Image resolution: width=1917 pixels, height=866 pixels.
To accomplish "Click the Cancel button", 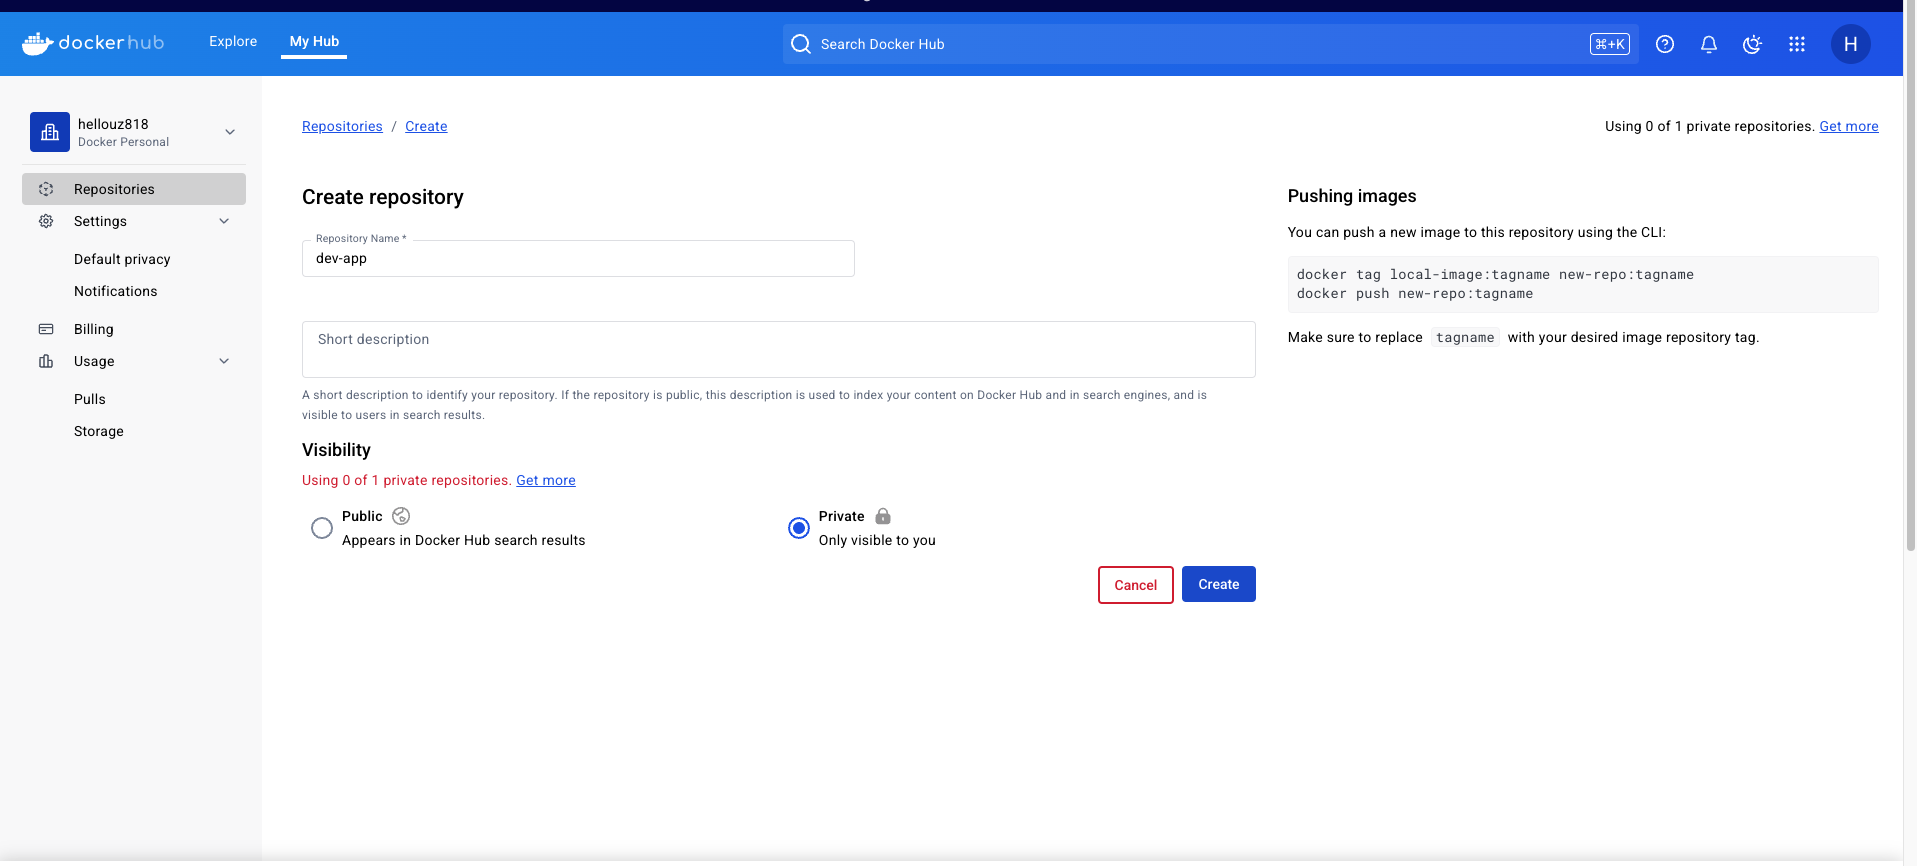I will [1136, 585].
